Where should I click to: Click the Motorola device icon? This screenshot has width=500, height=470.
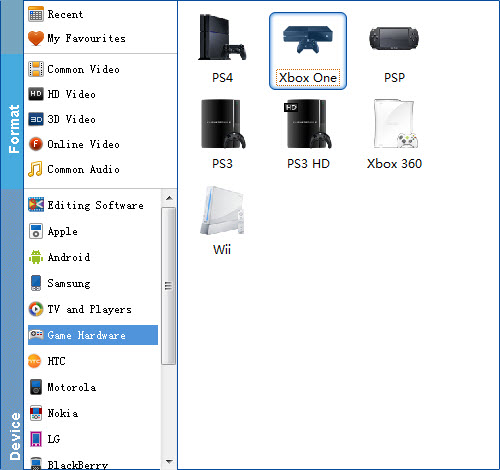36,387
